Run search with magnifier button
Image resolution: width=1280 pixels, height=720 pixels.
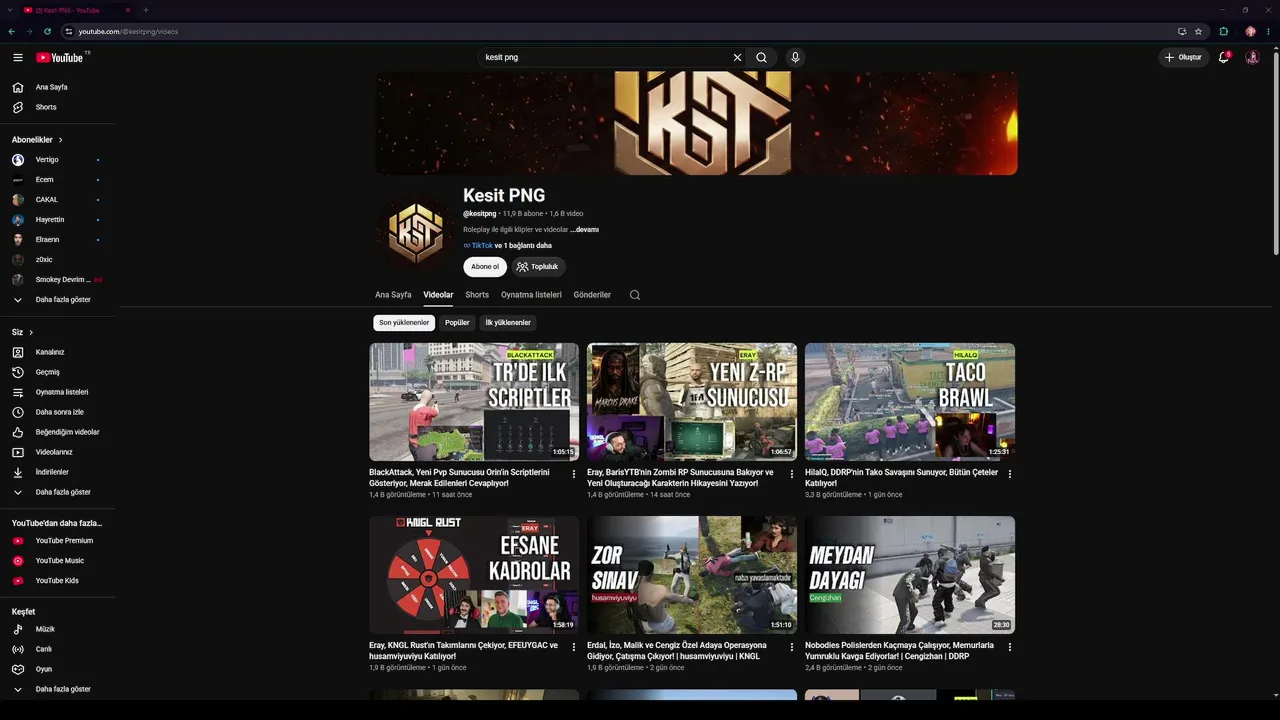[x=762, y=58]
